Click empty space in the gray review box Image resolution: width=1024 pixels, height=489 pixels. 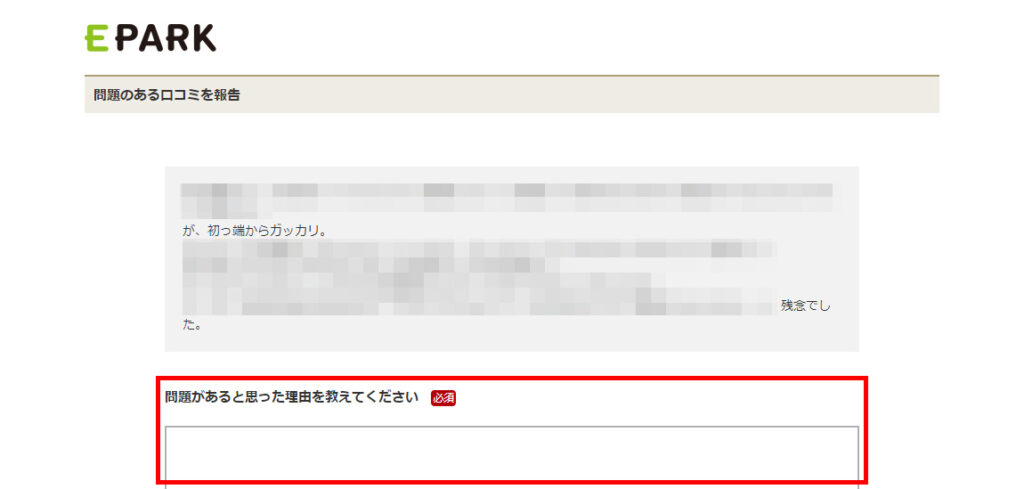522,333
